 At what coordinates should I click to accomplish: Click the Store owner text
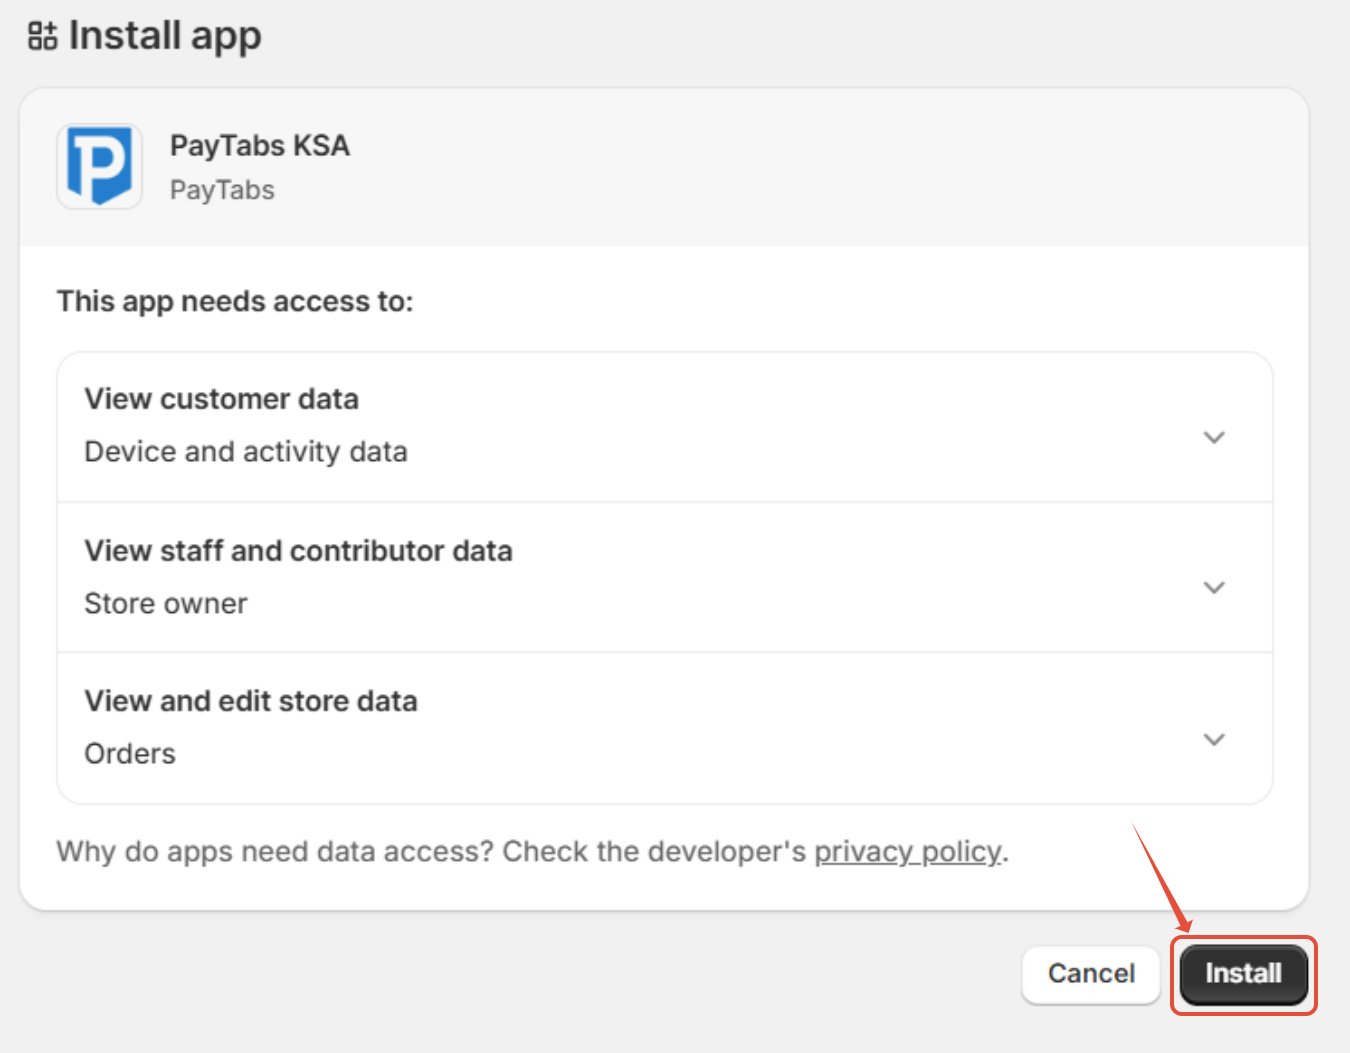[x=166, y=604]
